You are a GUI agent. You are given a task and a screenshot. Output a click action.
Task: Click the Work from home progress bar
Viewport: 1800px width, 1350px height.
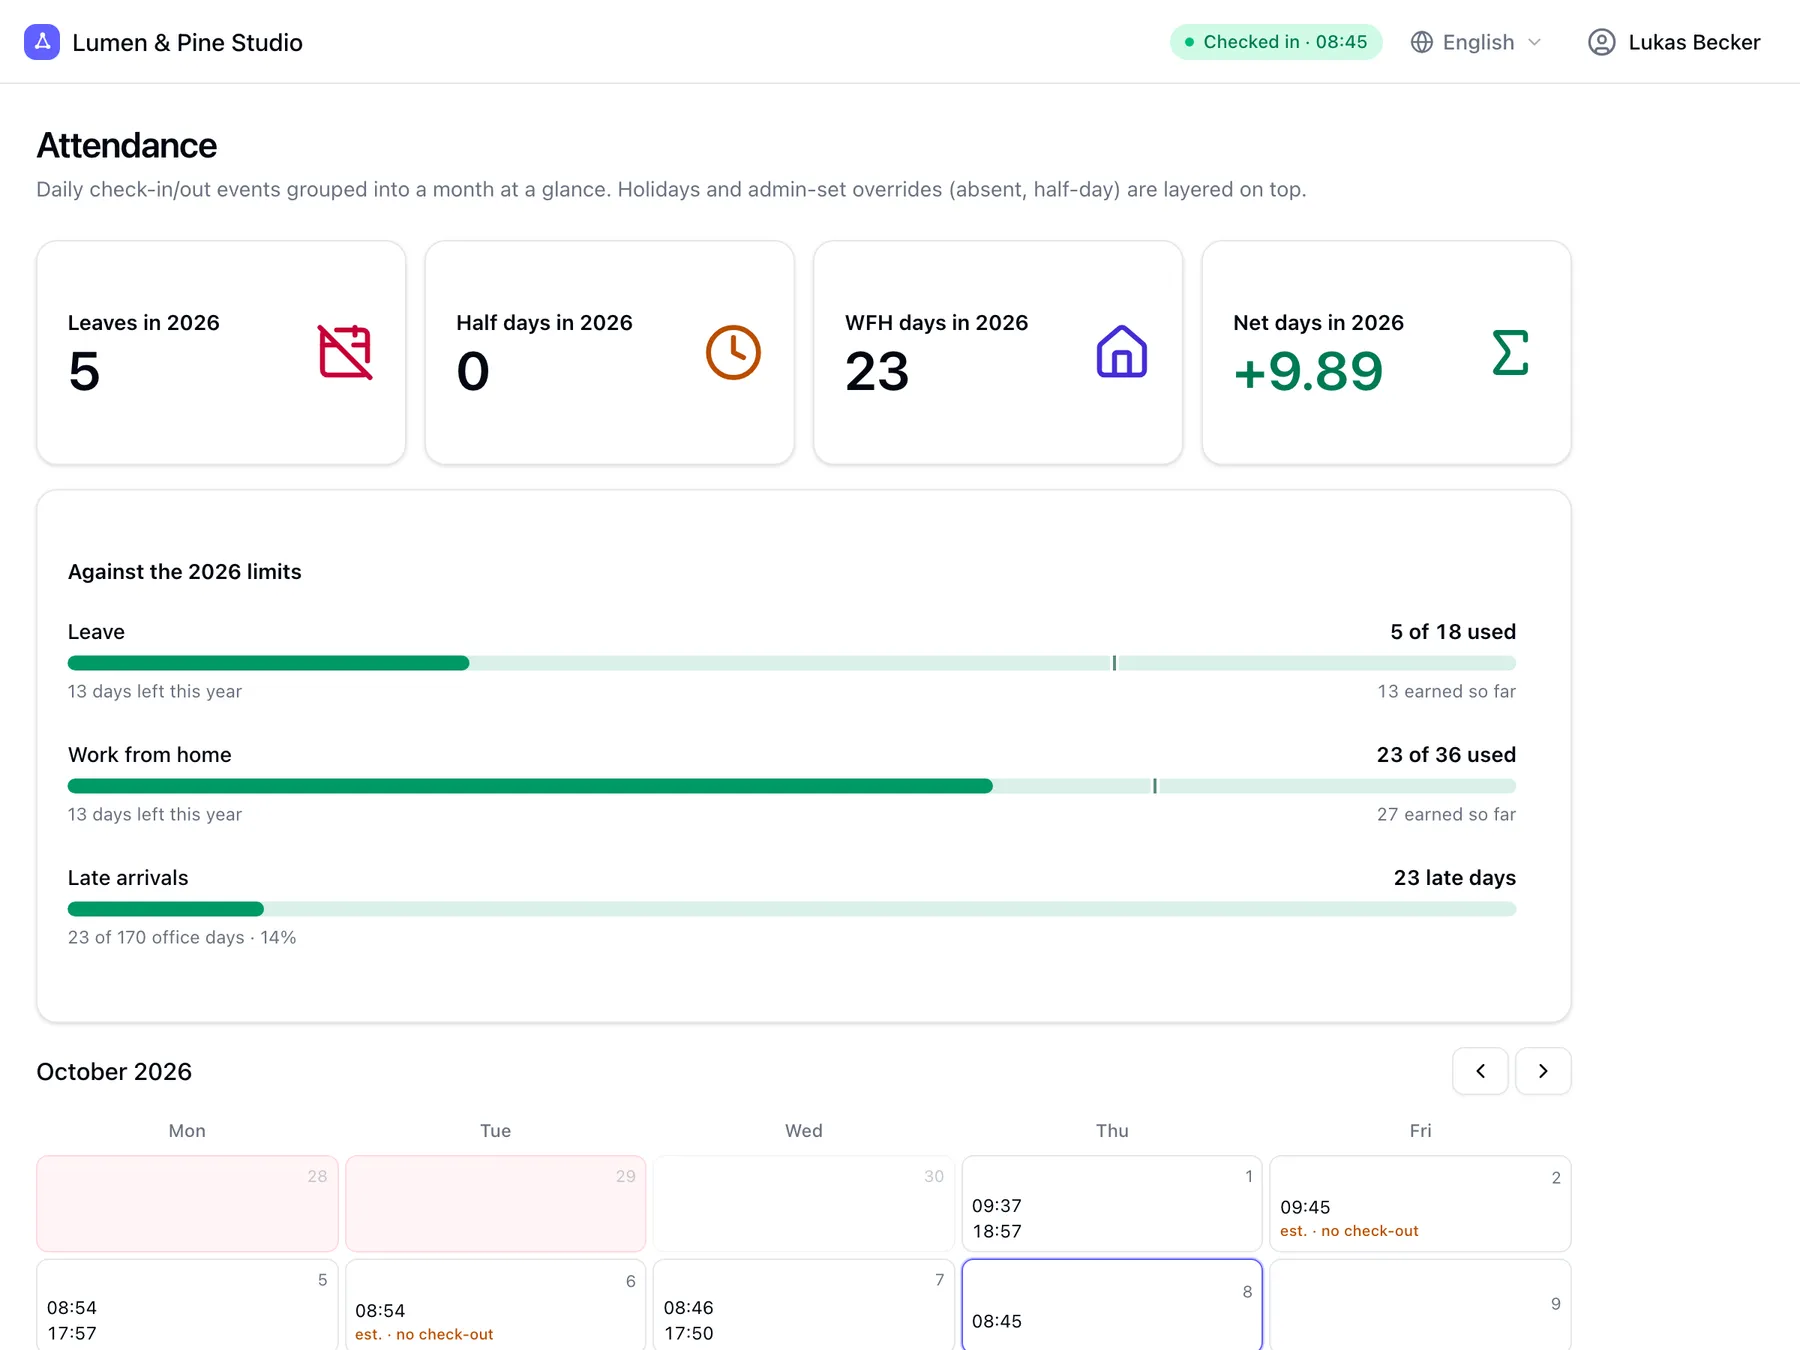pyautogui.click(x=792, y=786)
